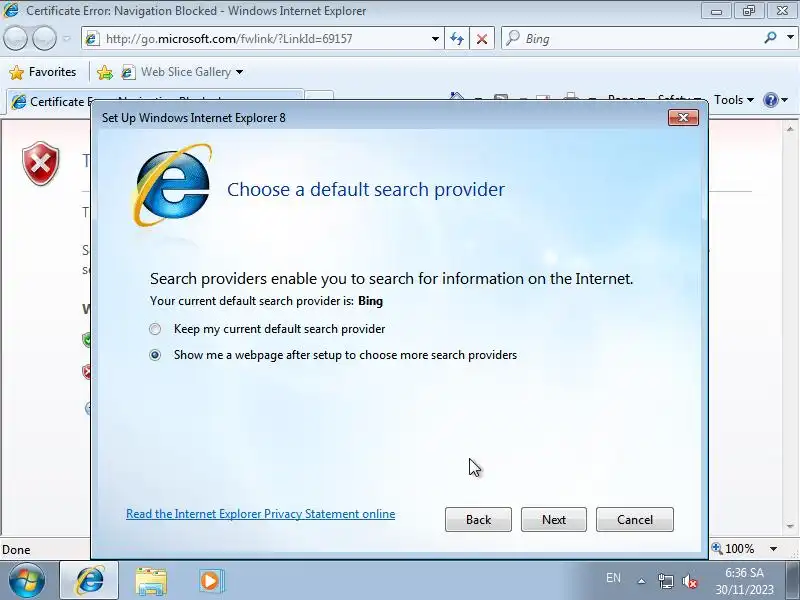Click the browser Back arrow button
The width and height of the screenshot is (800, 600).
coord(15,38)
